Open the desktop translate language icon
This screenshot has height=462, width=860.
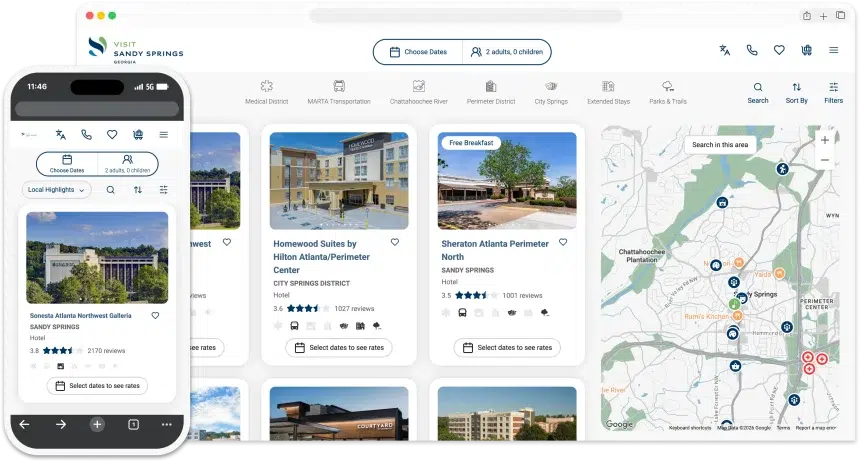(x=725, y=50)
